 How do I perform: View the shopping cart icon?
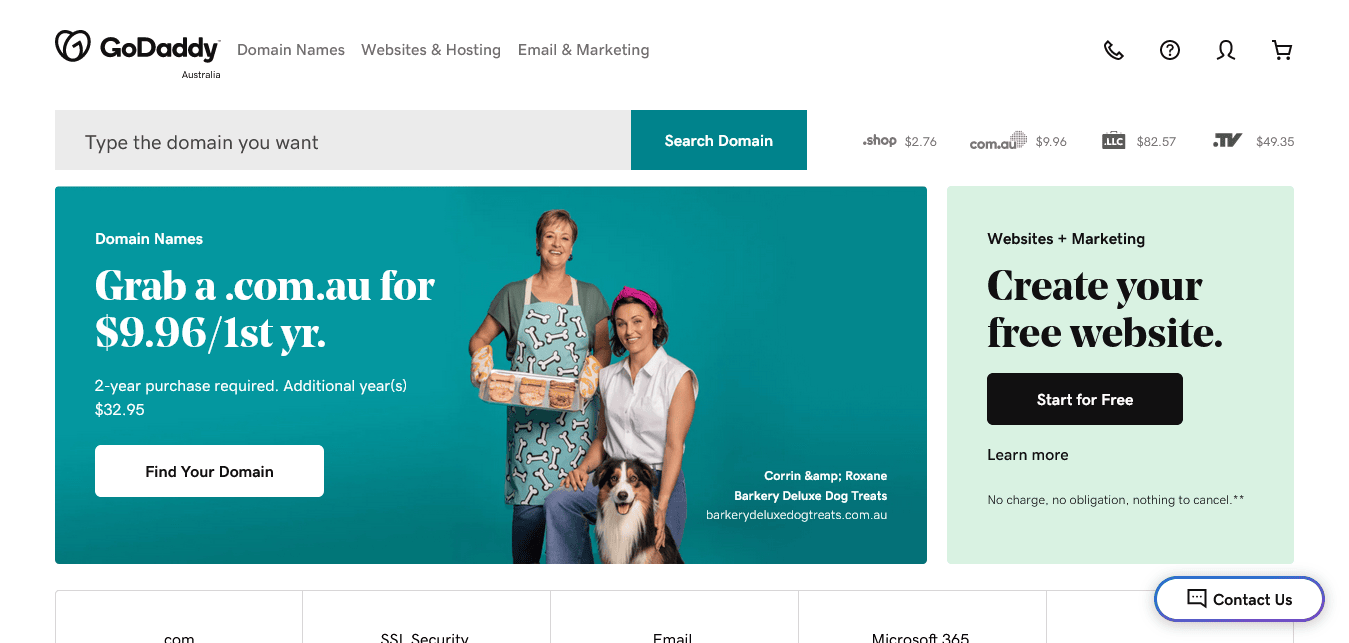click(1282, 50)
